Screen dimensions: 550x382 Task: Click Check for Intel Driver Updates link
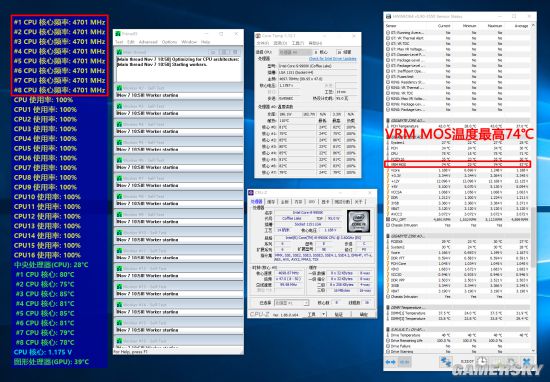point(333,59)
